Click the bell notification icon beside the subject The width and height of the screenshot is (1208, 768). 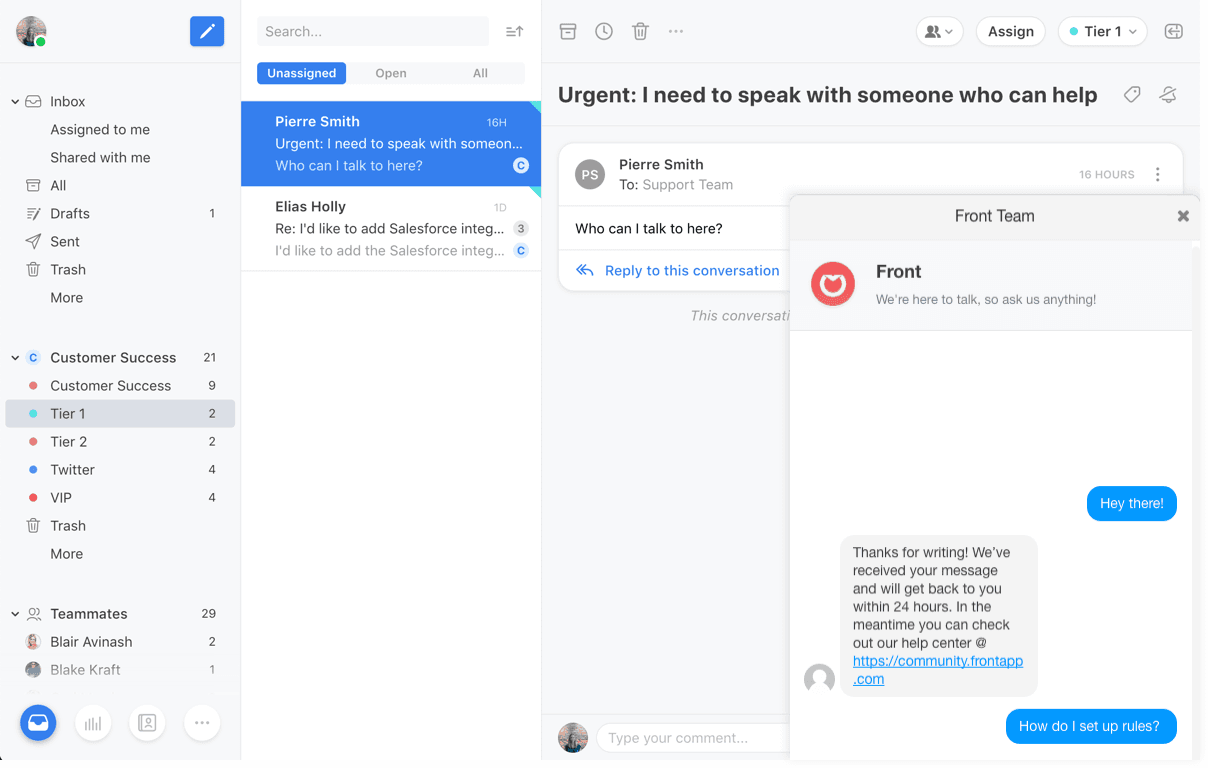tap(1168, 94)
